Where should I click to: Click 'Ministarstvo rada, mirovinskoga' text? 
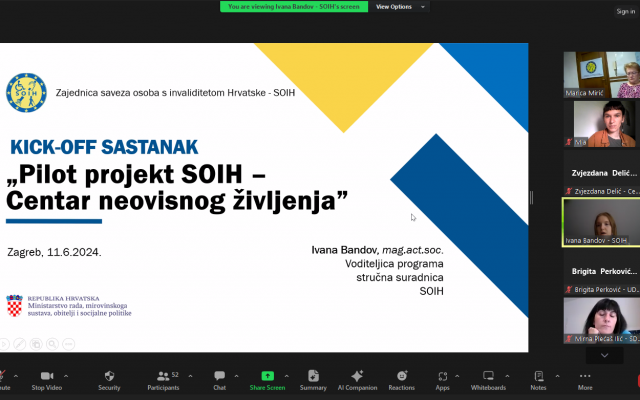78,306
